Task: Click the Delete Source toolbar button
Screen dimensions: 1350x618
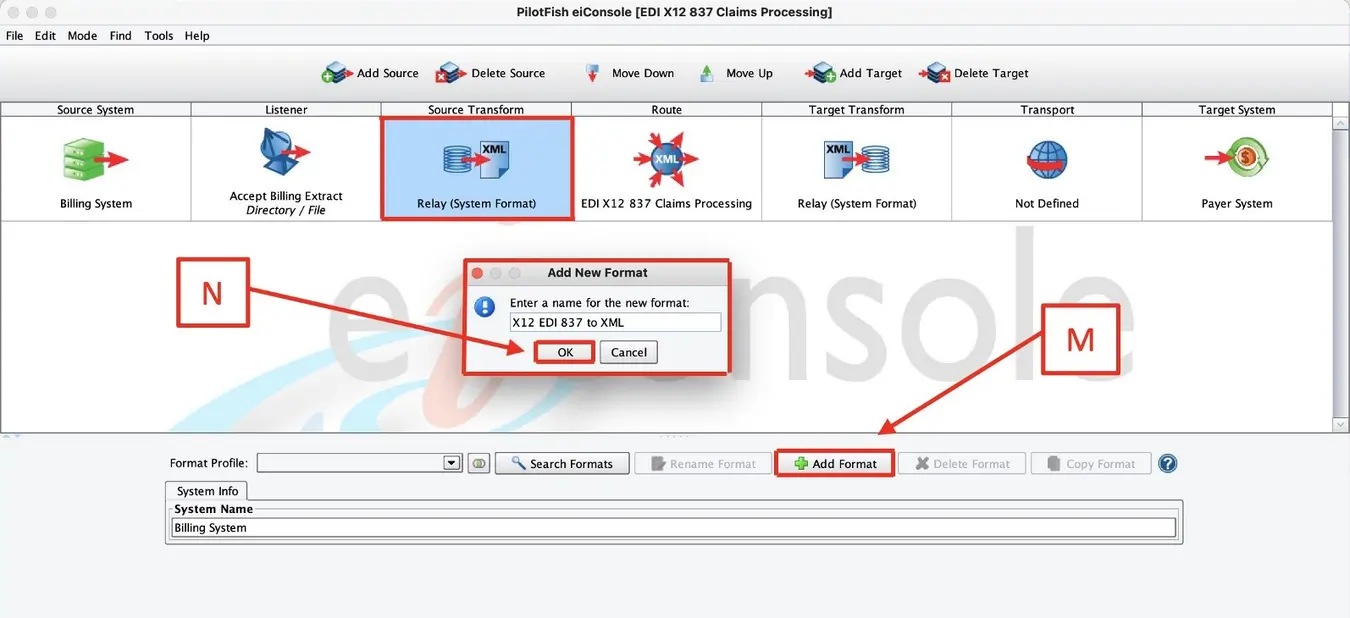Action: 490,73
